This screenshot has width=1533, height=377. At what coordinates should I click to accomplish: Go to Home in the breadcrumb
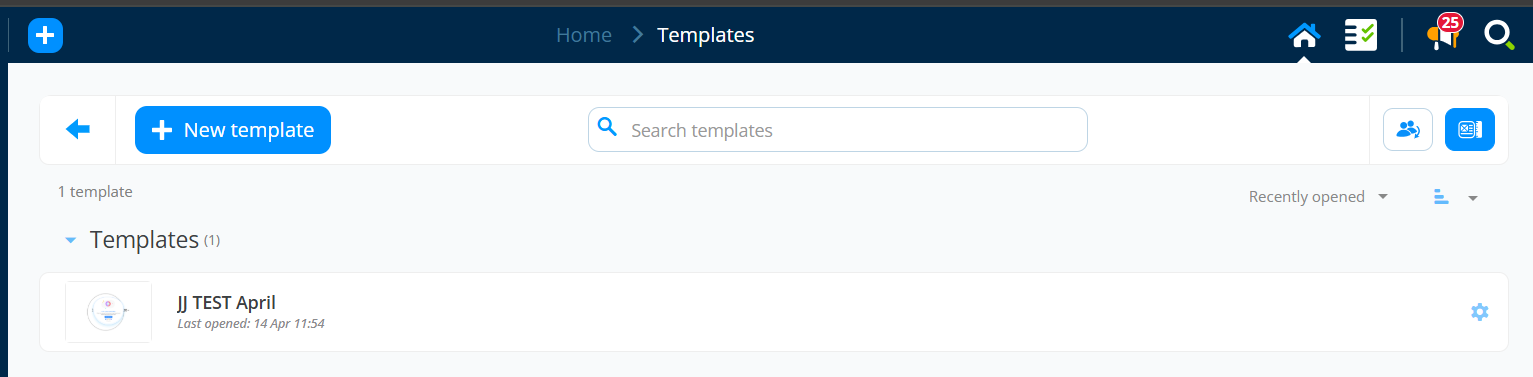[584, 35]
